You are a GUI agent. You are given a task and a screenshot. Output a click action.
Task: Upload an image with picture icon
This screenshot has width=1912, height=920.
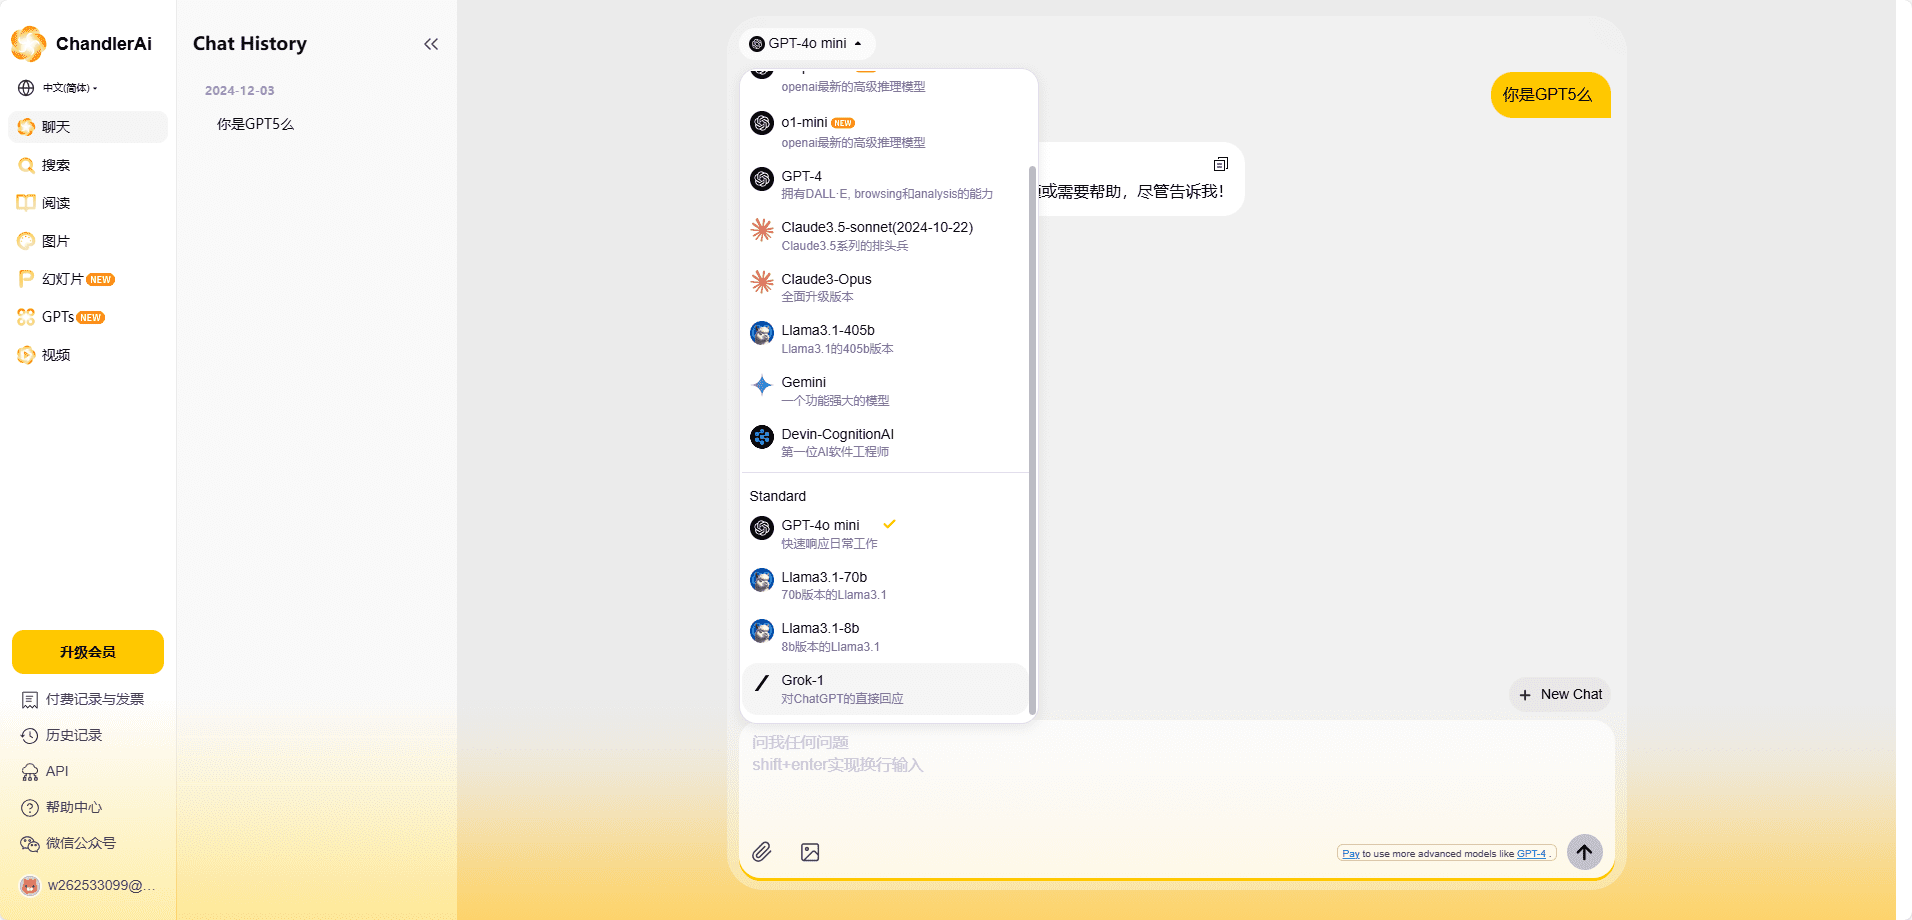pyautogui.click(x=810, y=852)
